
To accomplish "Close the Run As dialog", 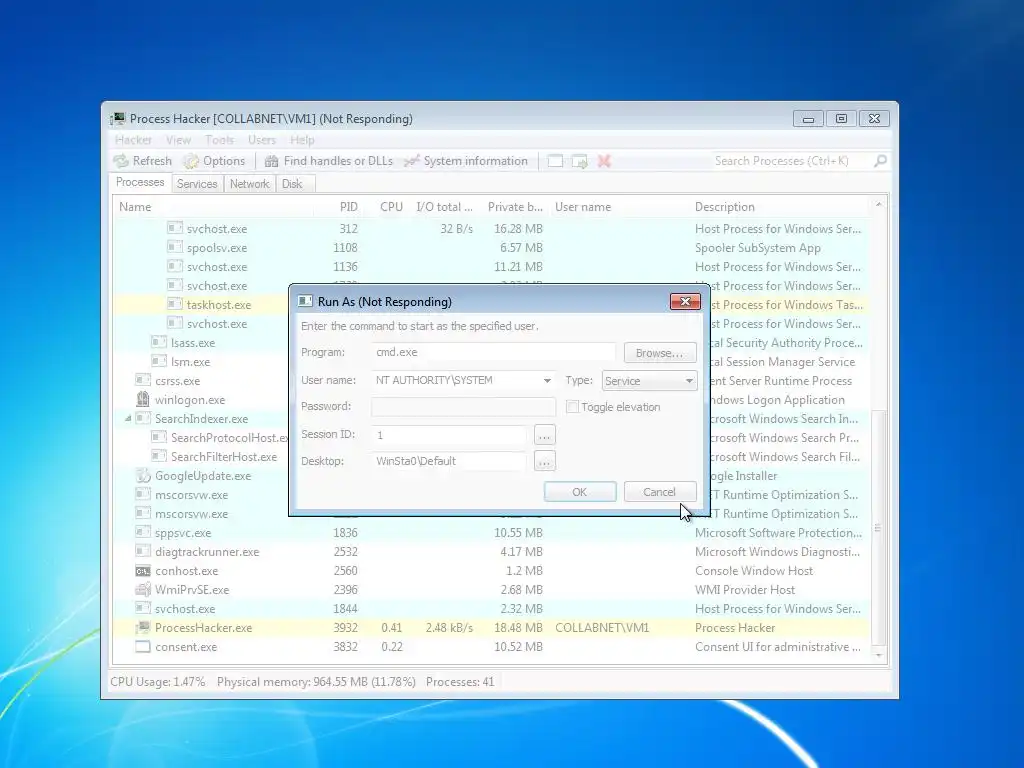I will [685, 301].
